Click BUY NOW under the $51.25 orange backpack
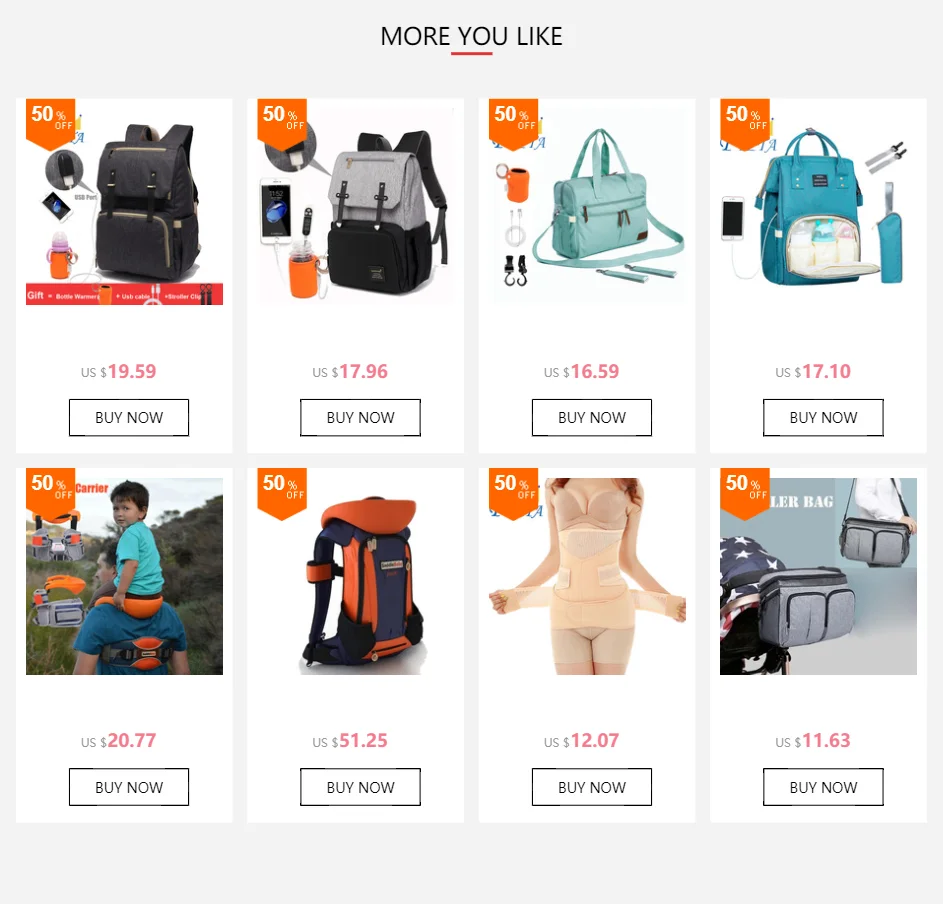This screenshot has width=943, height=904. 360,787
